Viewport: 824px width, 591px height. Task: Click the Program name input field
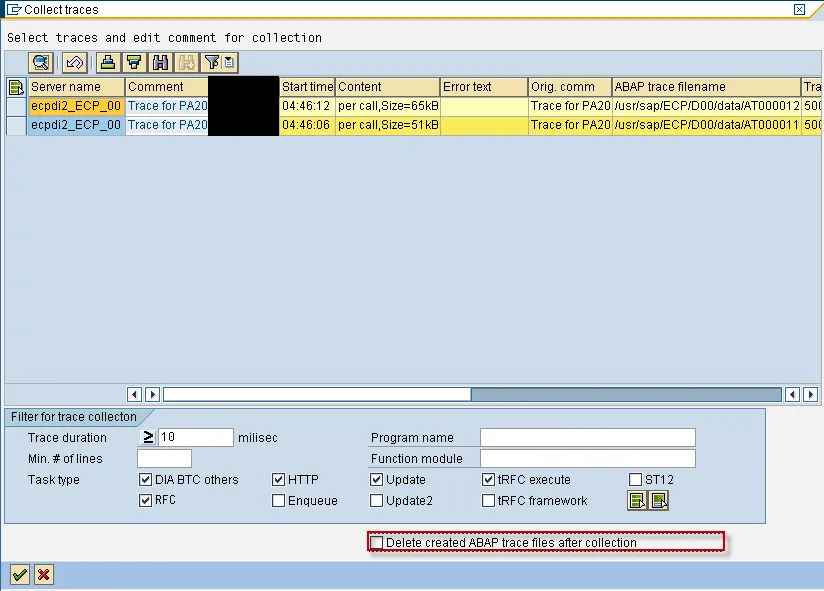pos(585,437)
